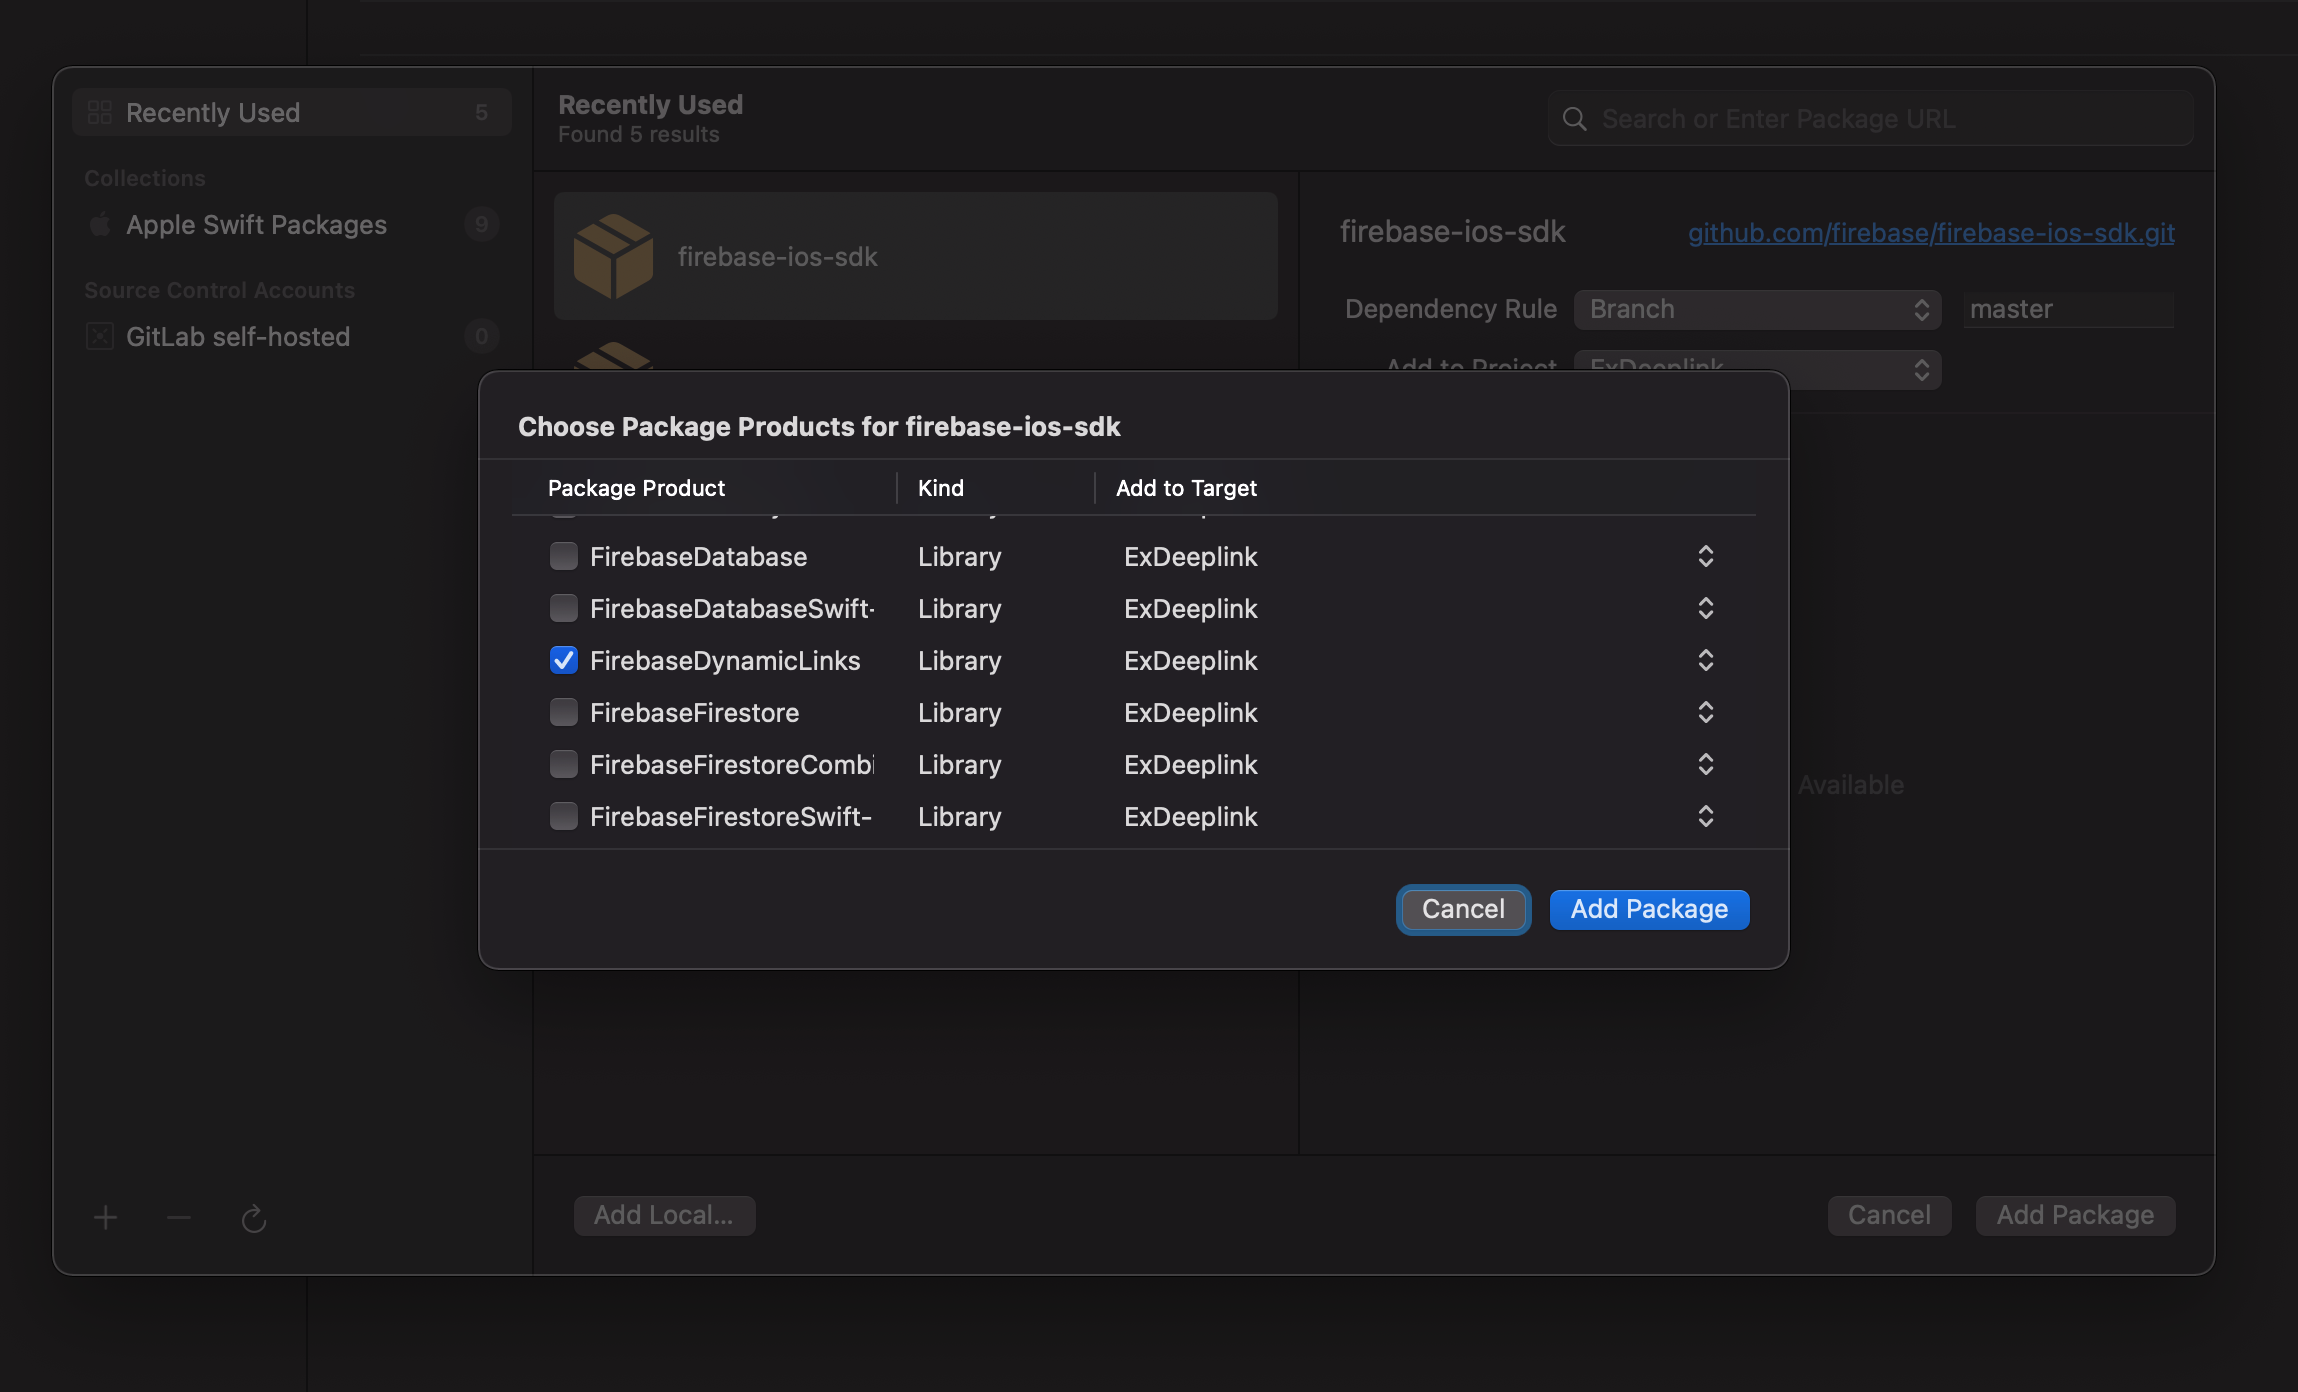
Task: Click the Search or Enter Package URL field
Action: click(x=1880, y=119)
